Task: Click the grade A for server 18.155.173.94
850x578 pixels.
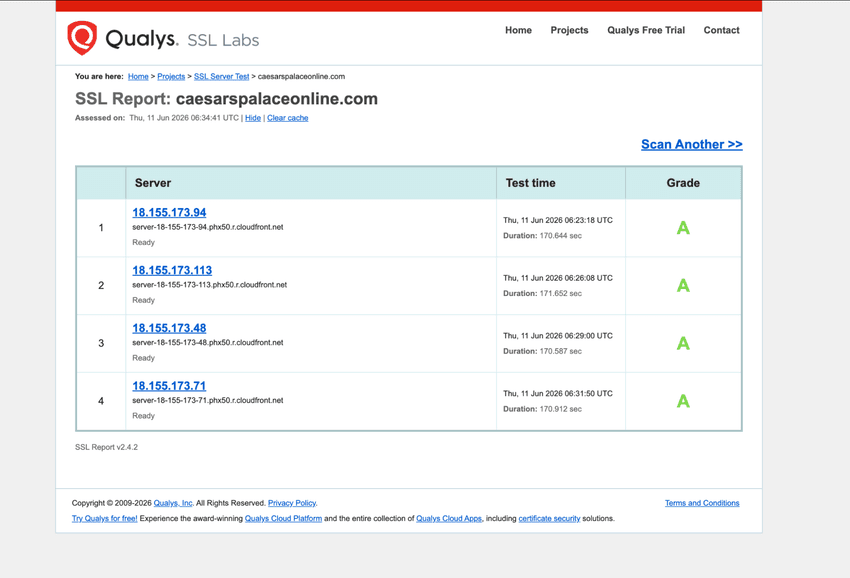Action: click(683, 228)
